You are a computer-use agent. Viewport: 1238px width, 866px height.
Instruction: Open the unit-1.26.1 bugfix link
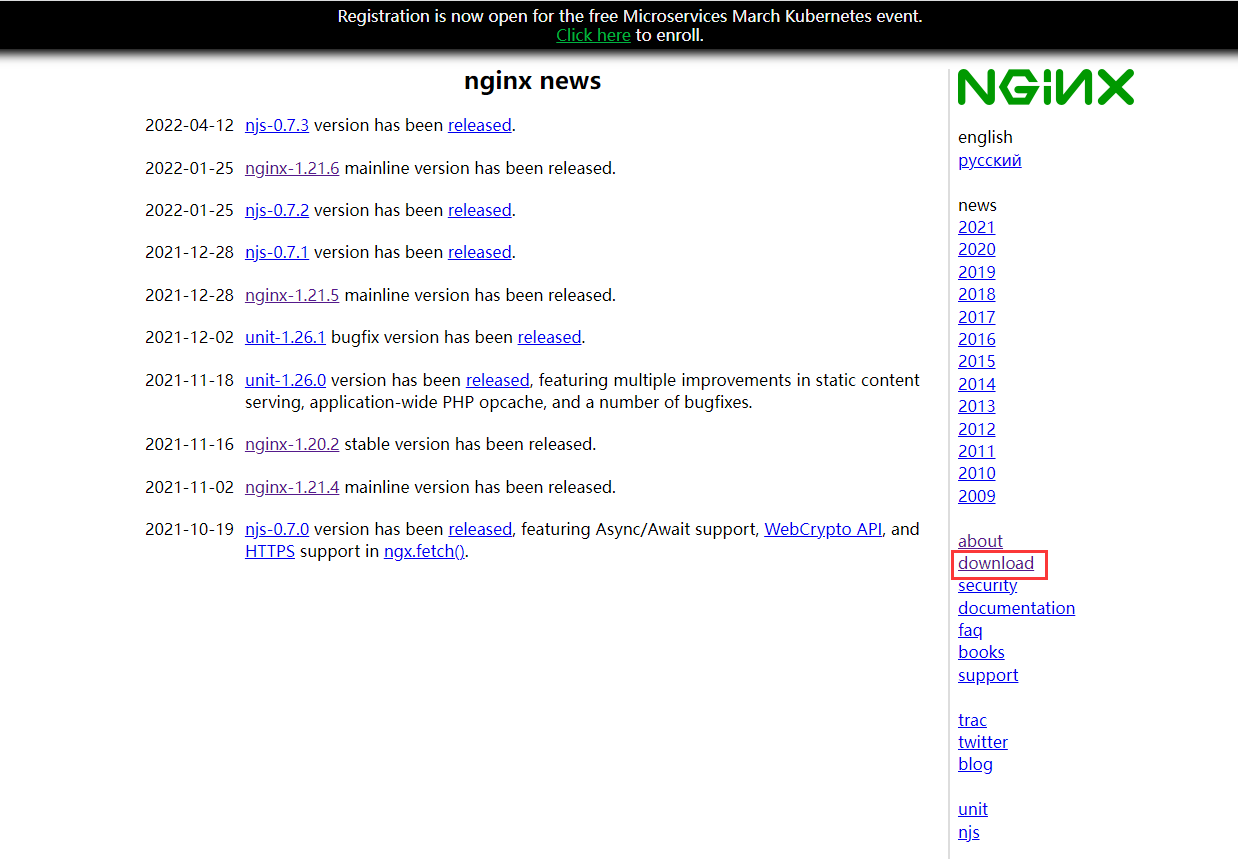pos(285,337)
